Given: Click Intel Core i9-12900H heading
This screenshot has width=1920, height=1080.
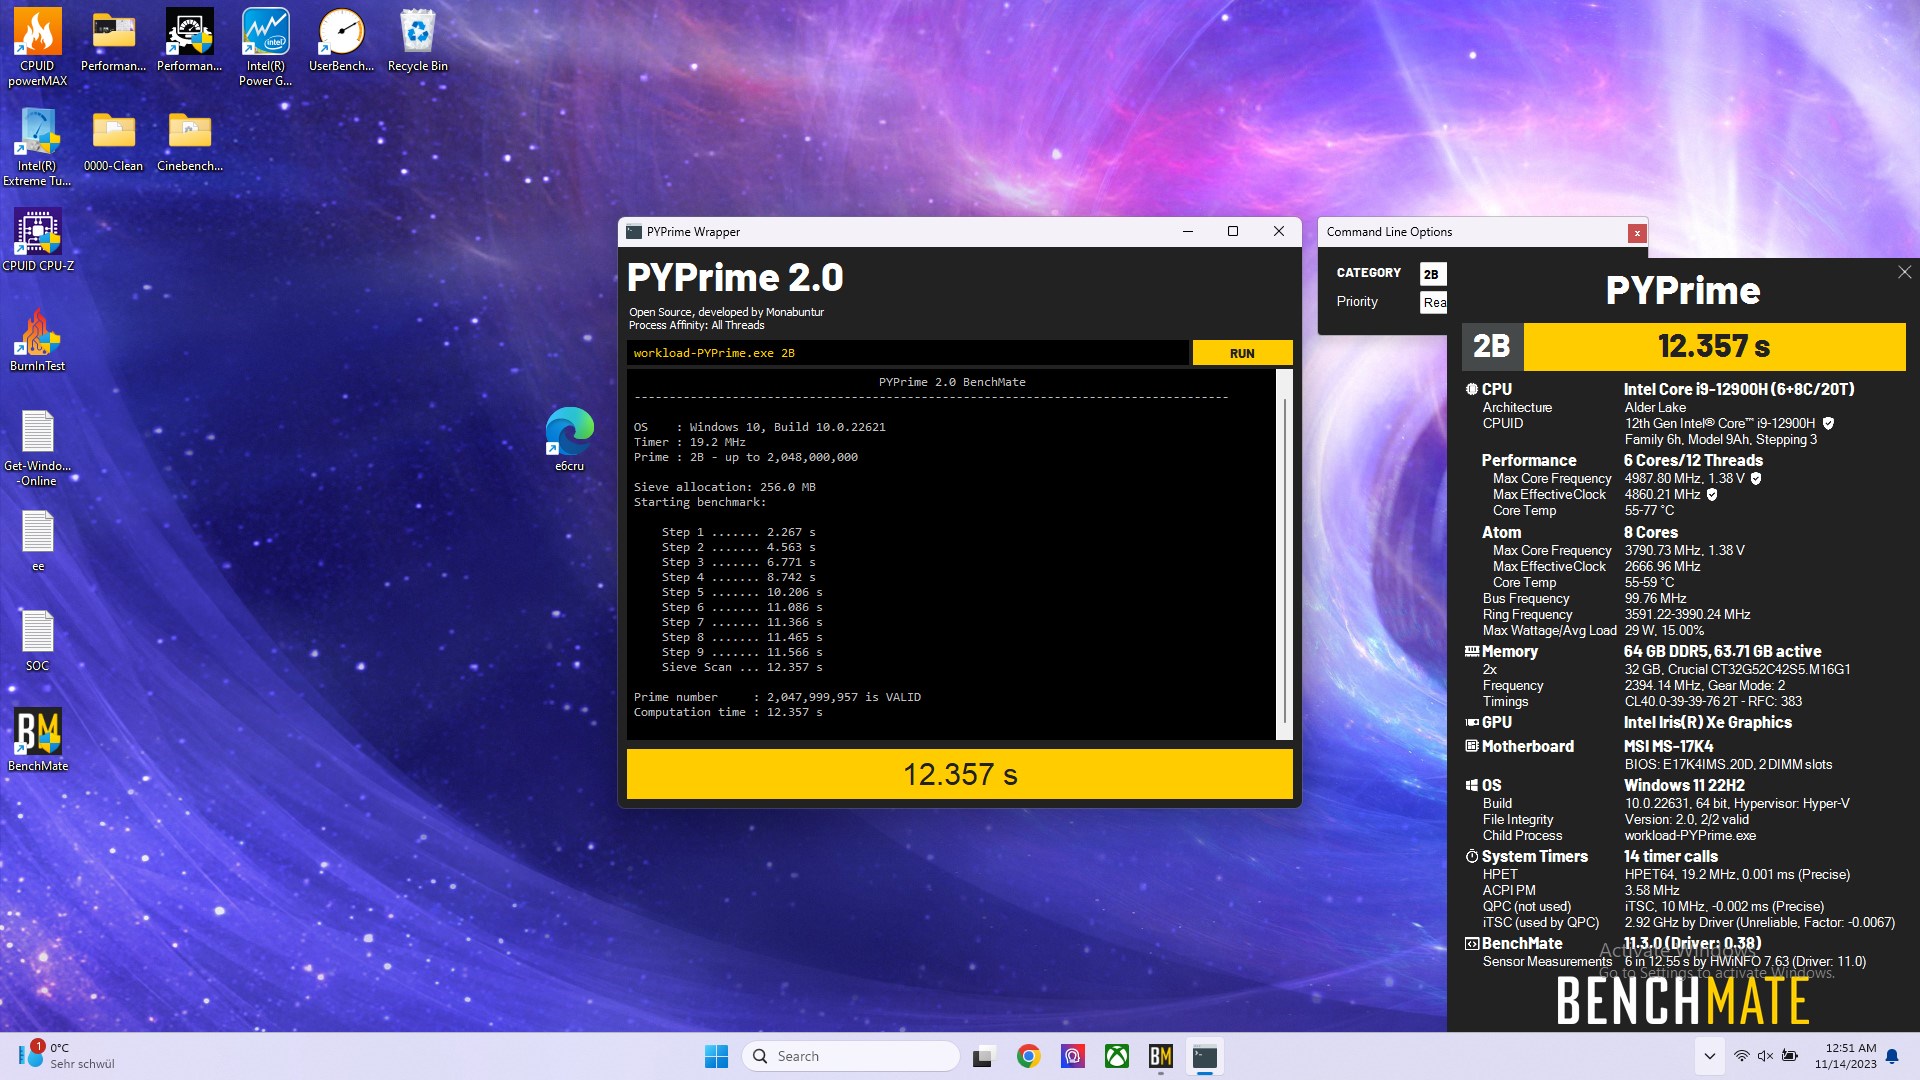Looking at the screenshot, I should pyautogui.click(x=1739, y=389).
